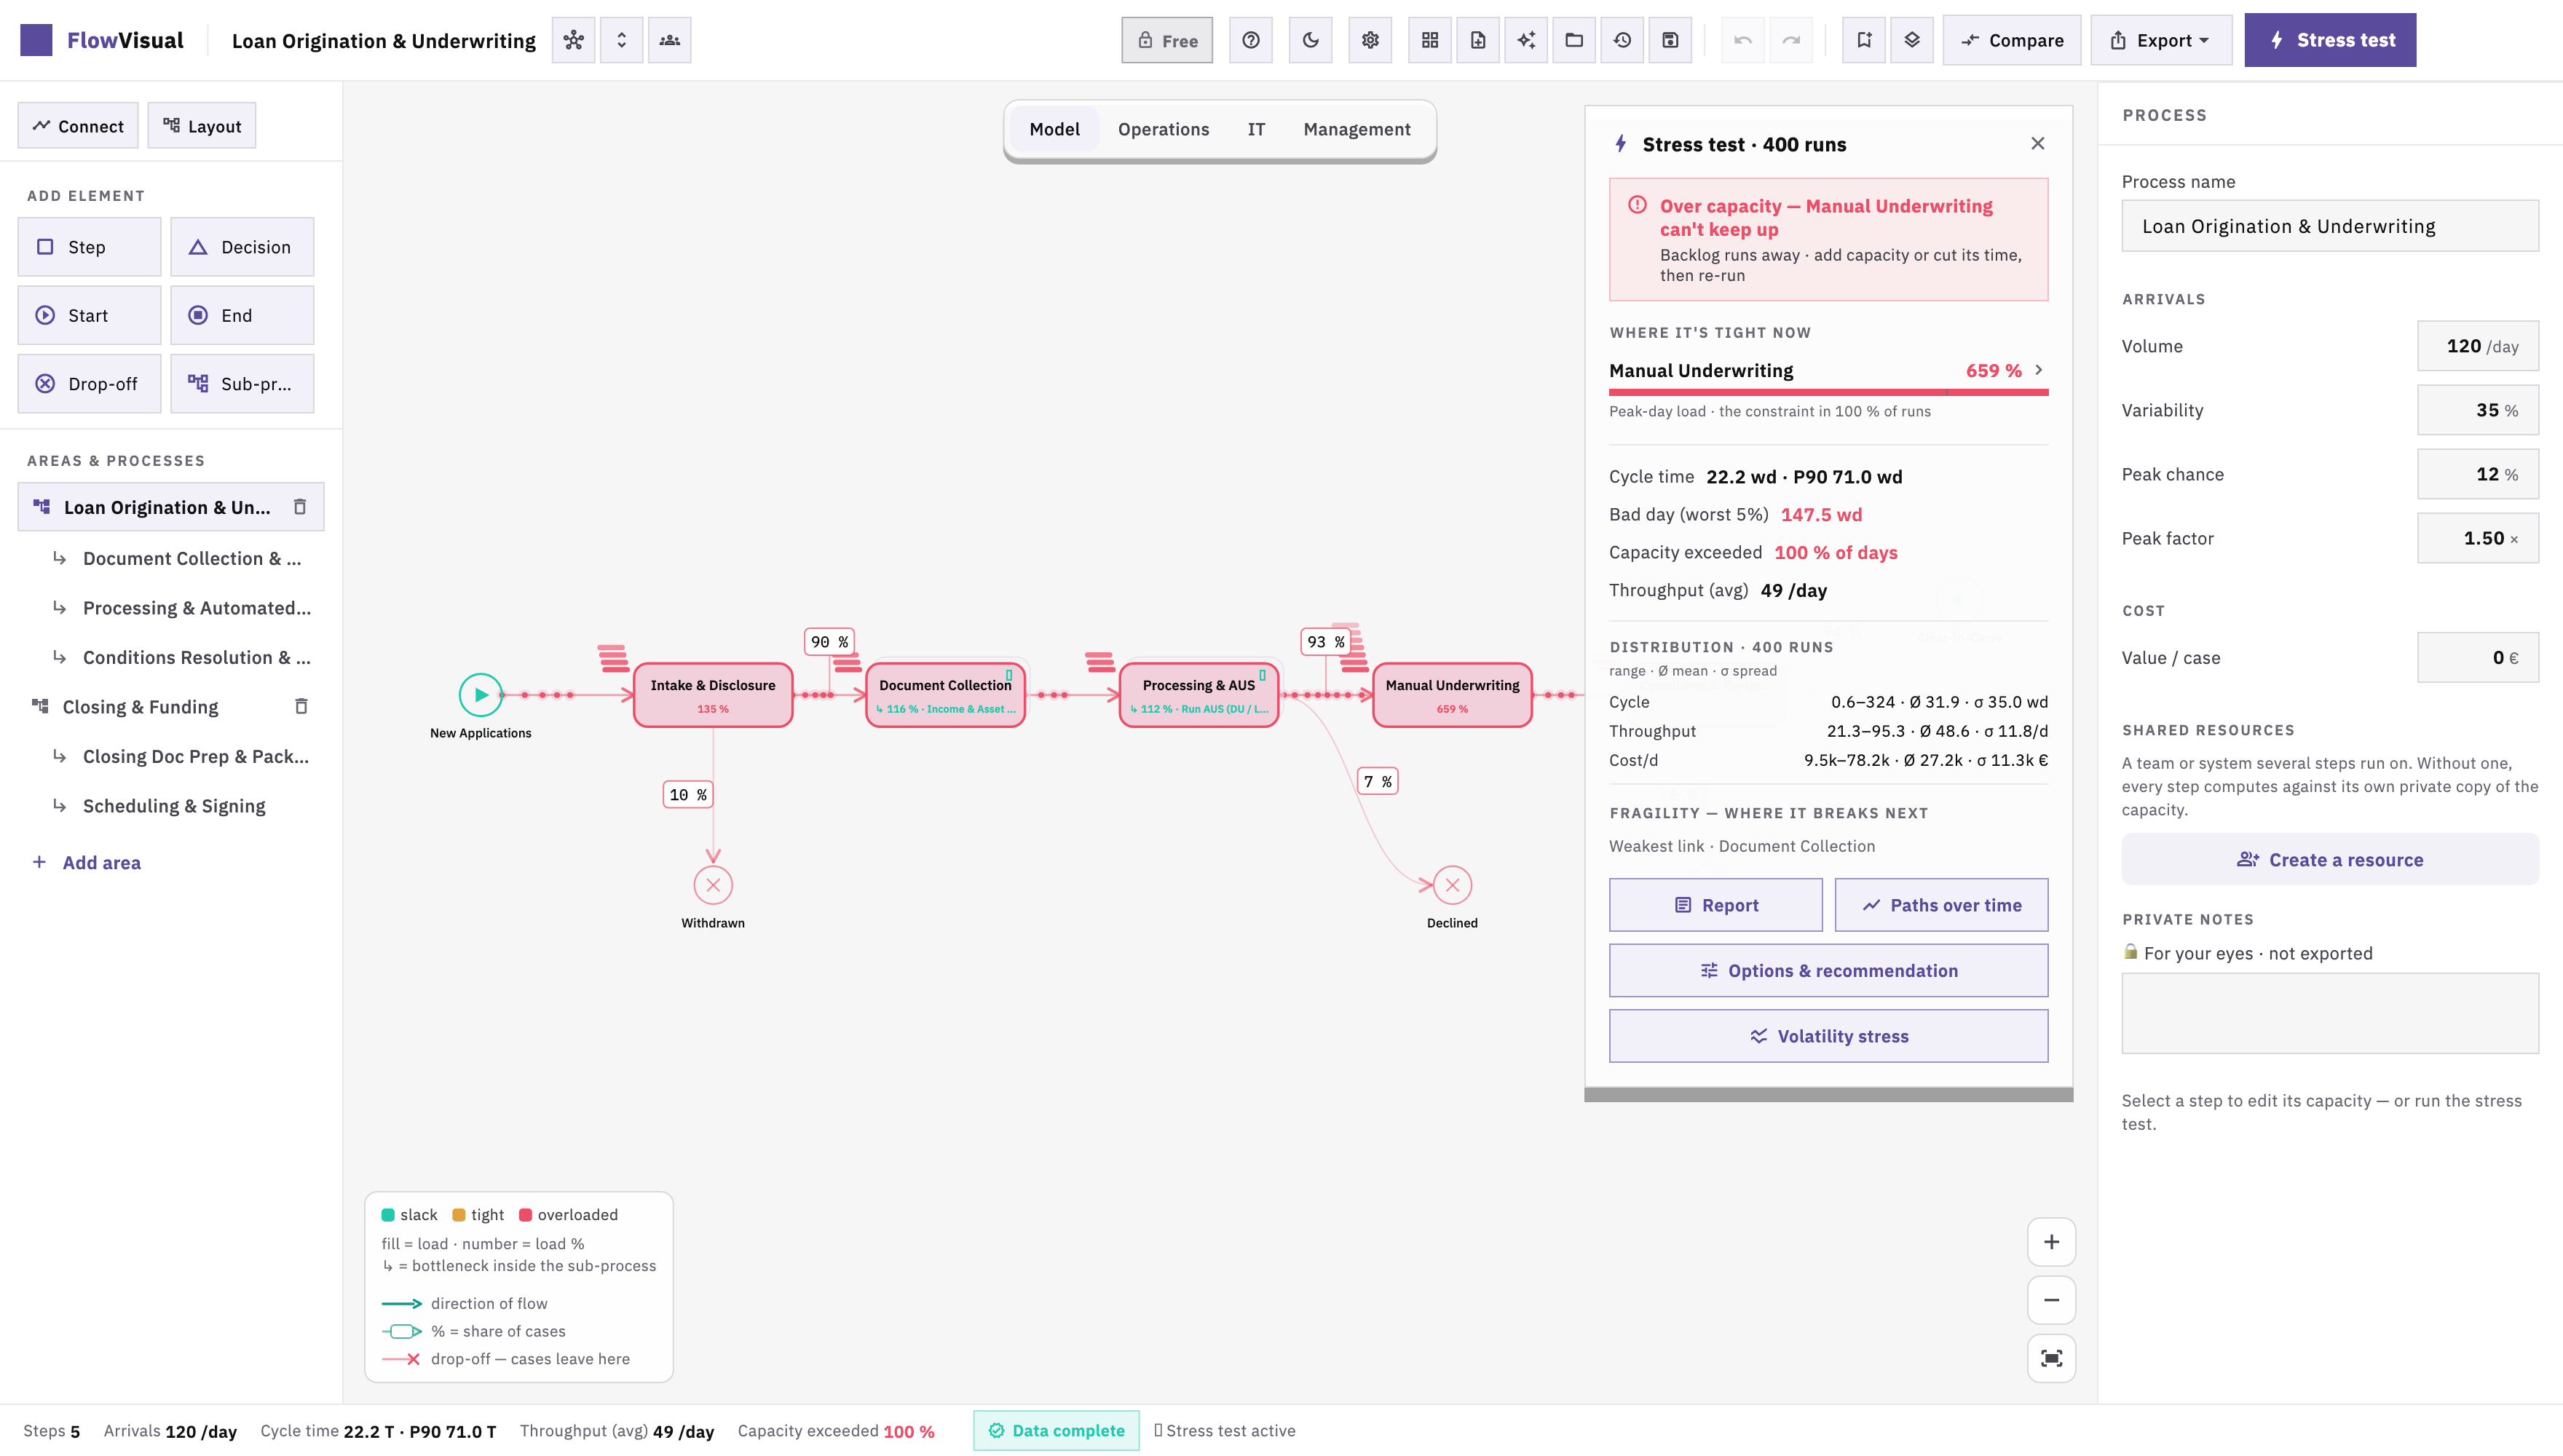Click Paths over time button
Screen dimensions: 2563x1456
(1941, 905)
